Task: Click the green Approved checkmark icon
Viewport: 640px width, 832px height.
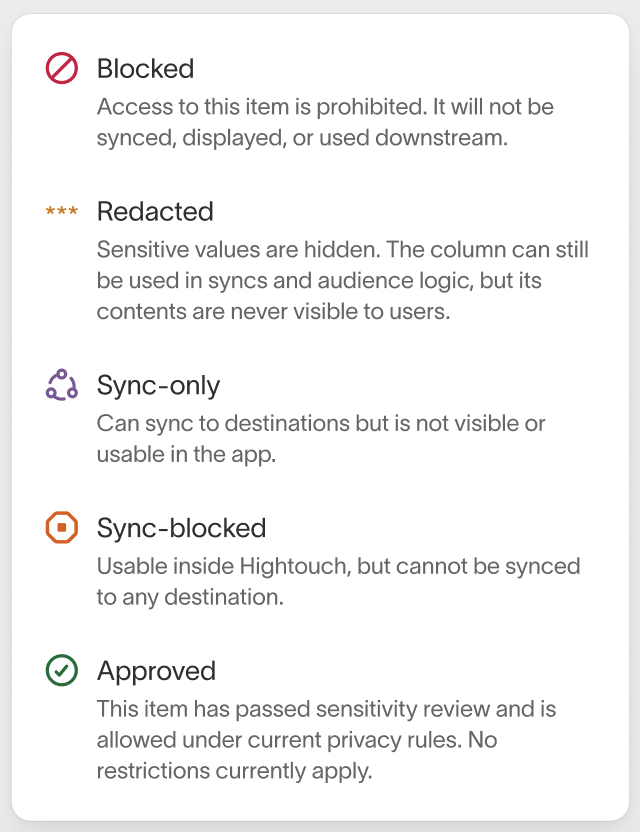Action: coord(62,670)
